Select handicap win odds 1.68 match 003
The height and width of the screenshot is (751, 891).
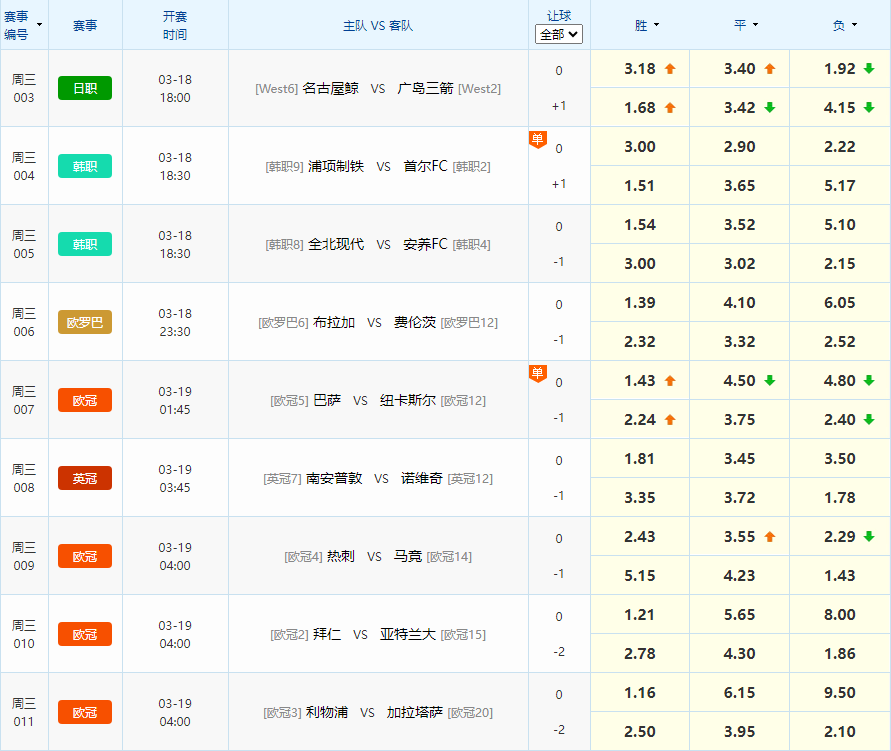pos(640,107)
